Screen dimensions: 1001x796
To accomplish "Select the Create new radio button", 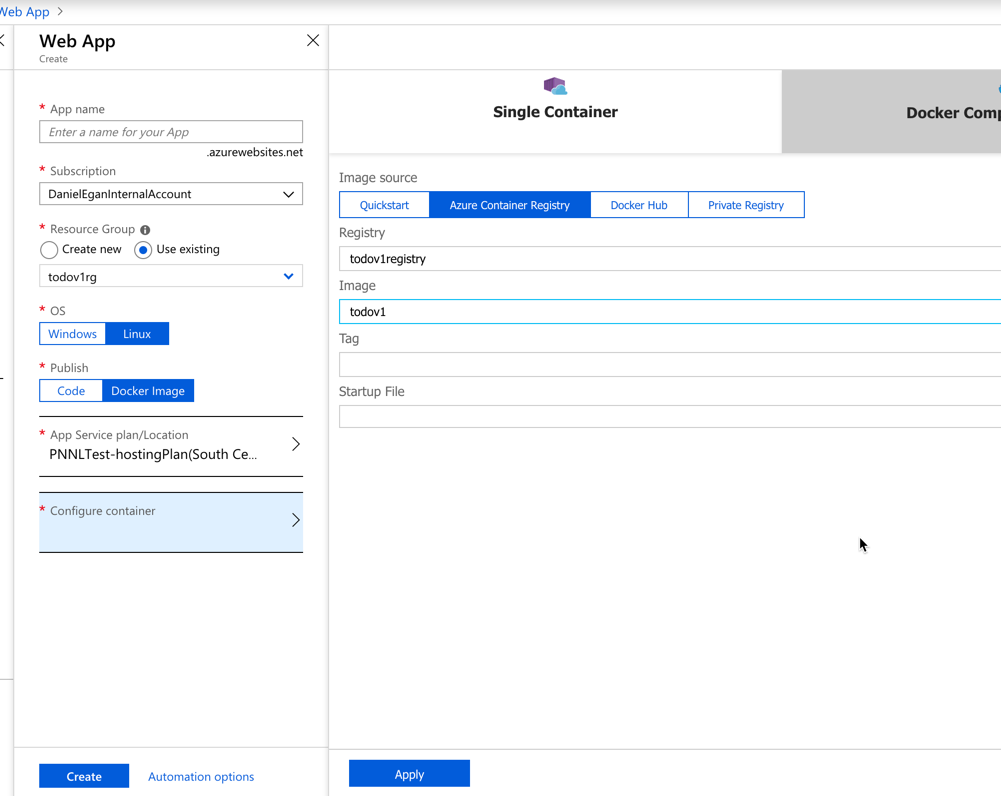I will pos(49,250).
